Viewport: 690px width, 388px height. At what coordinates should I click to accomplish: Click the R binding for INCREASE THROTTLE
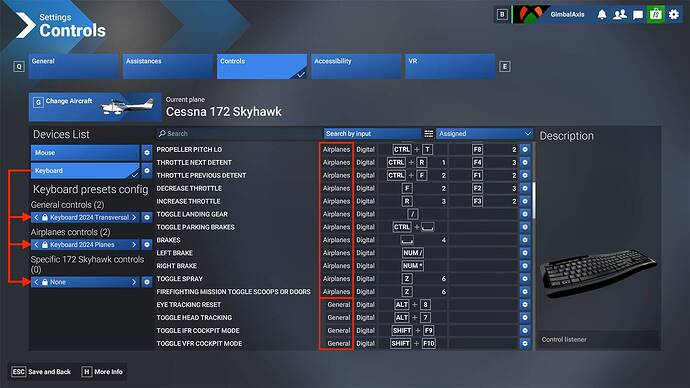coord(407,201)
